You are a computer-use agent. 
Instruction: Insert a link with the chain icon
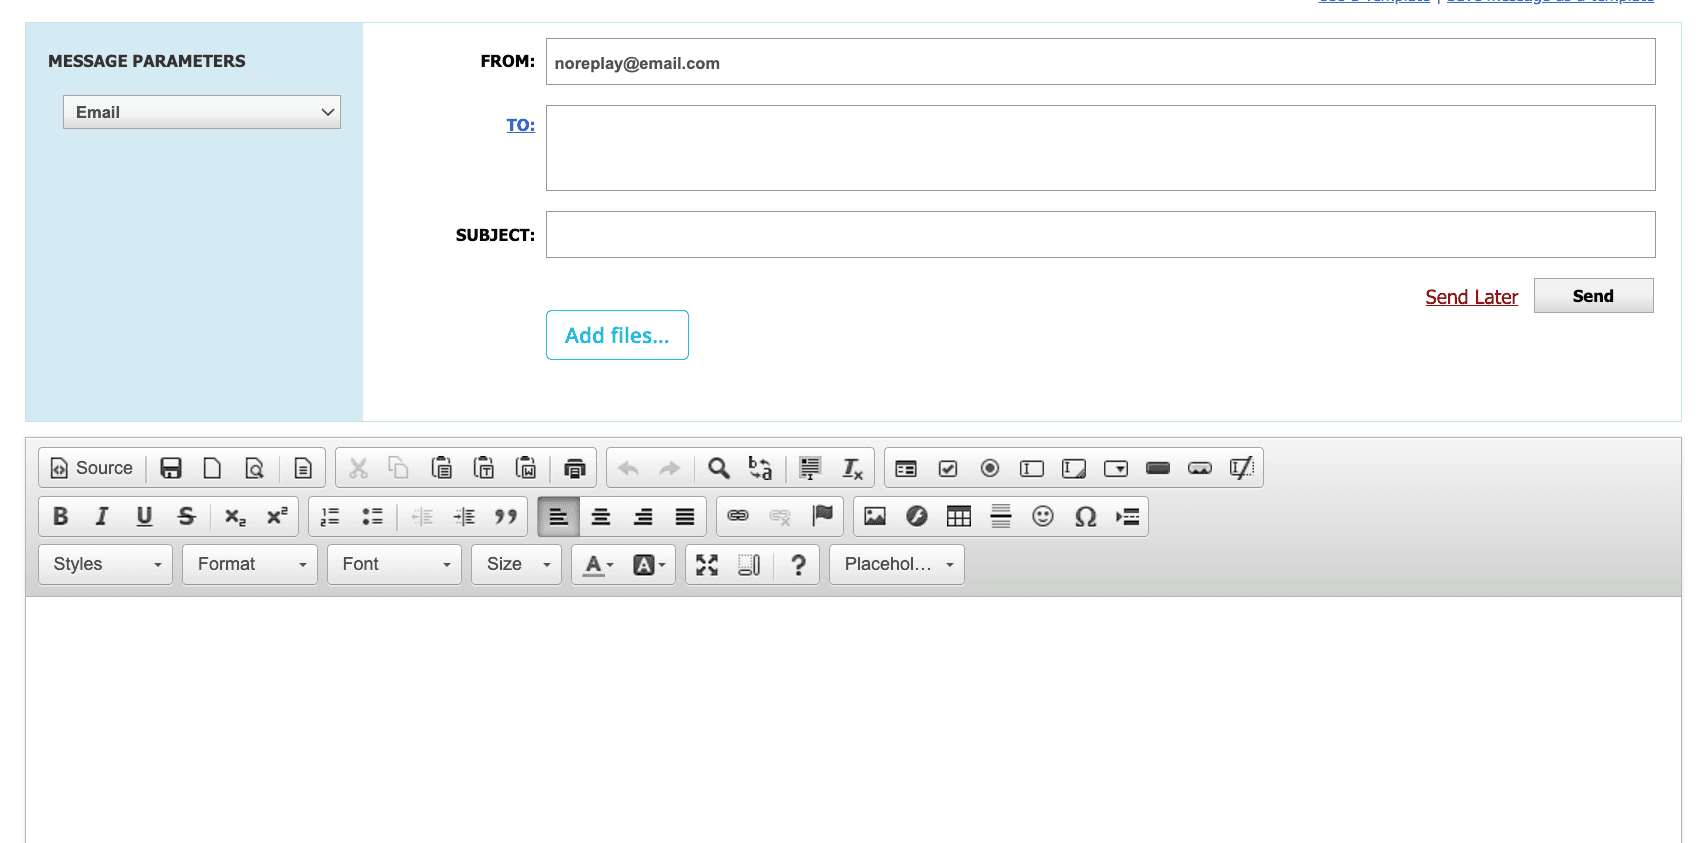coord(738,516)
